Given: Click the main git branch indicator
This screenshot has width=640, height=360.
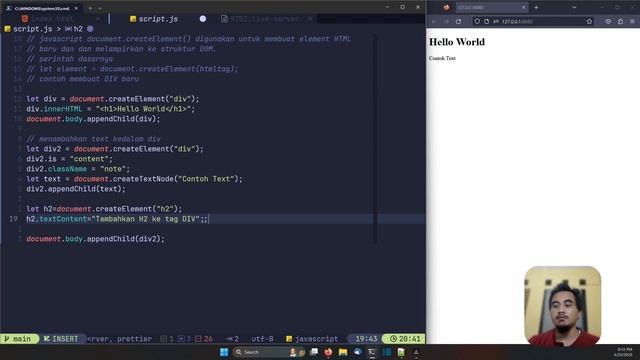Looking at the screenshot, I should (19, 339).
